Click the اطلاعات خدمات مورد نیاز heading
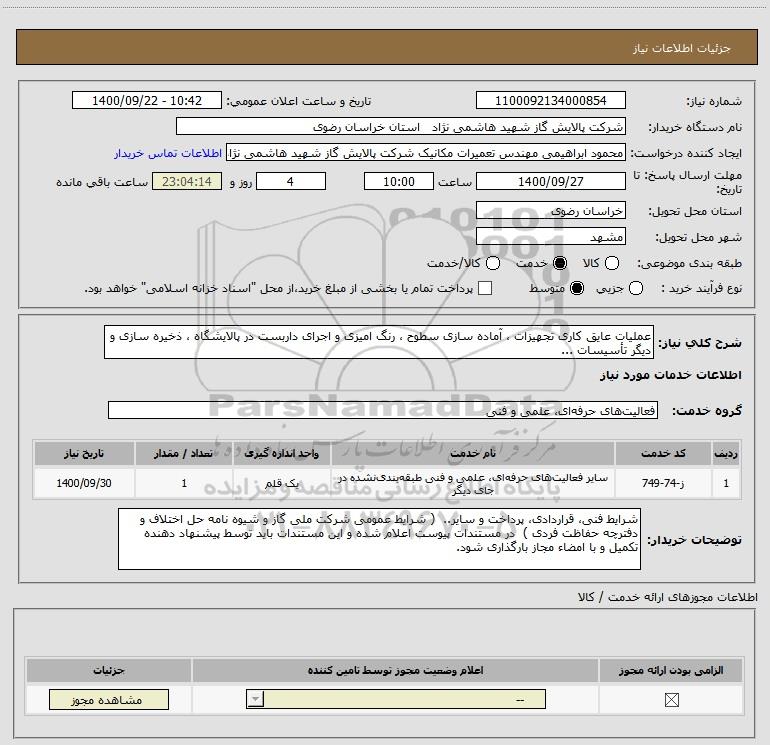Screen dimensions: 770x745 [671, 375]
